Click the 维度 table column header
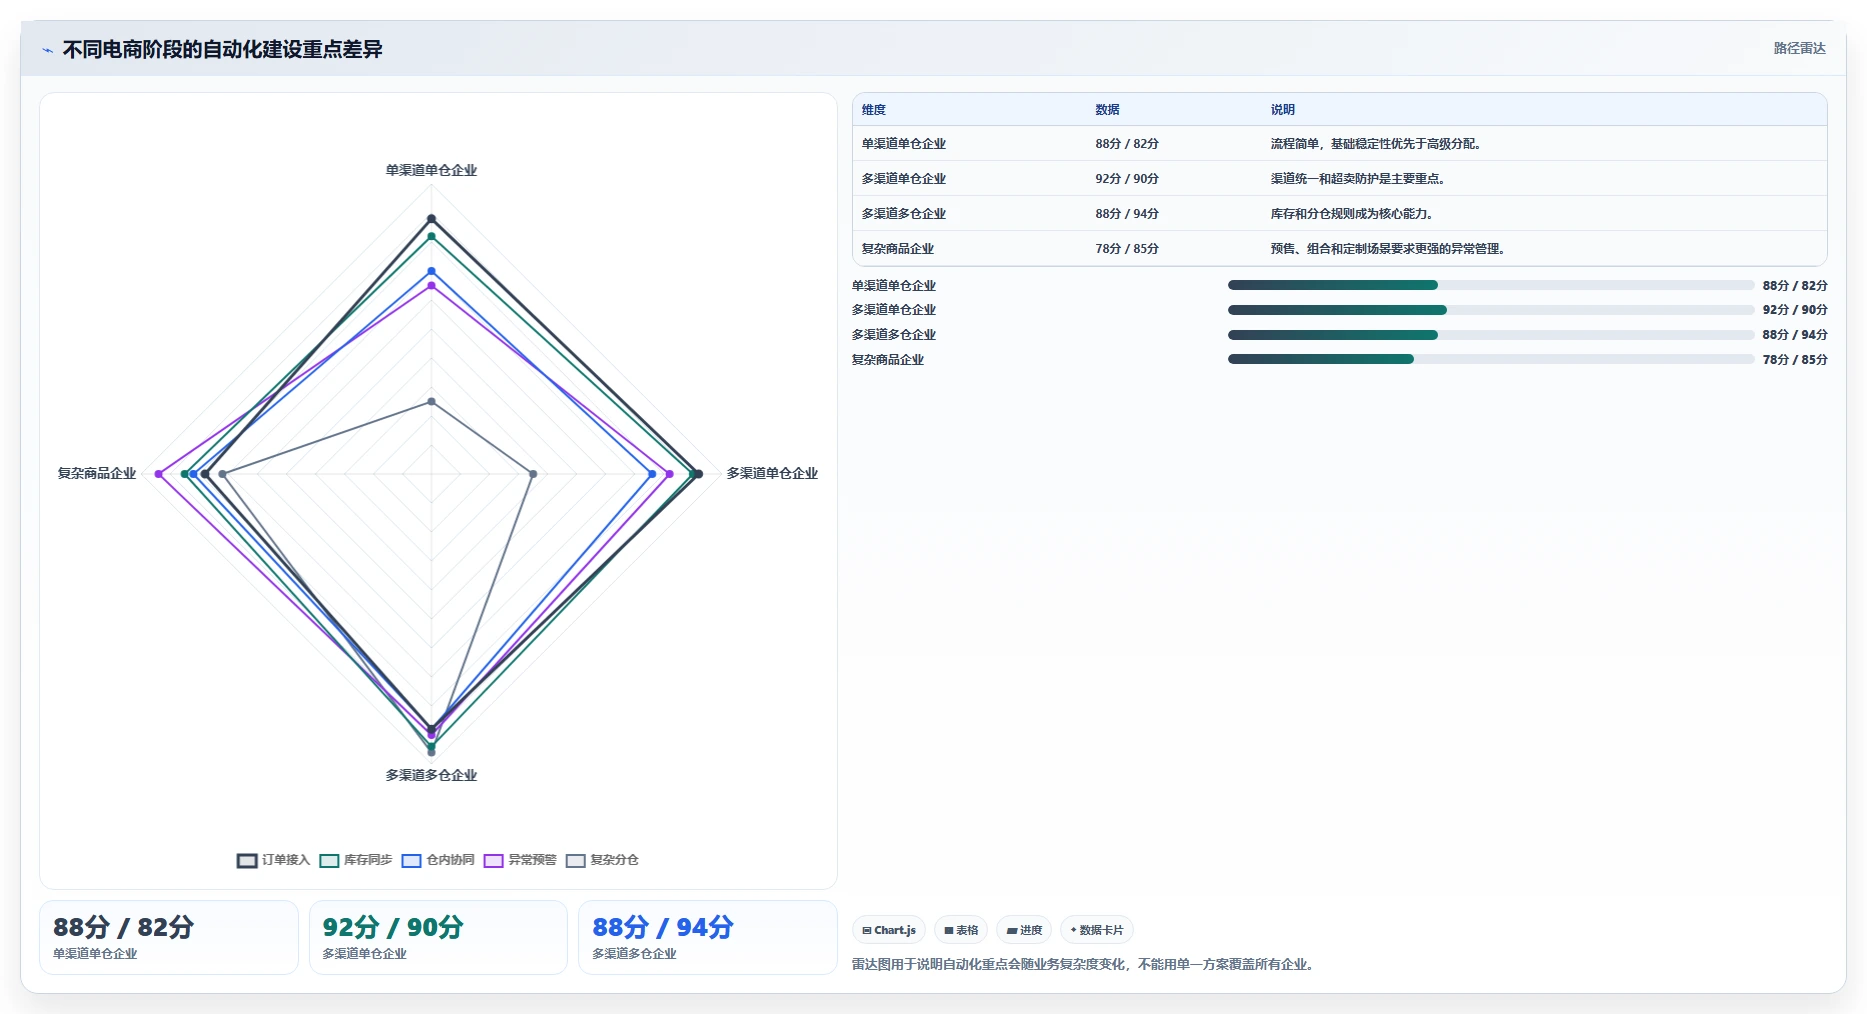Image resolution: width=1867 pixels, height=1014 pixels. 874,110
